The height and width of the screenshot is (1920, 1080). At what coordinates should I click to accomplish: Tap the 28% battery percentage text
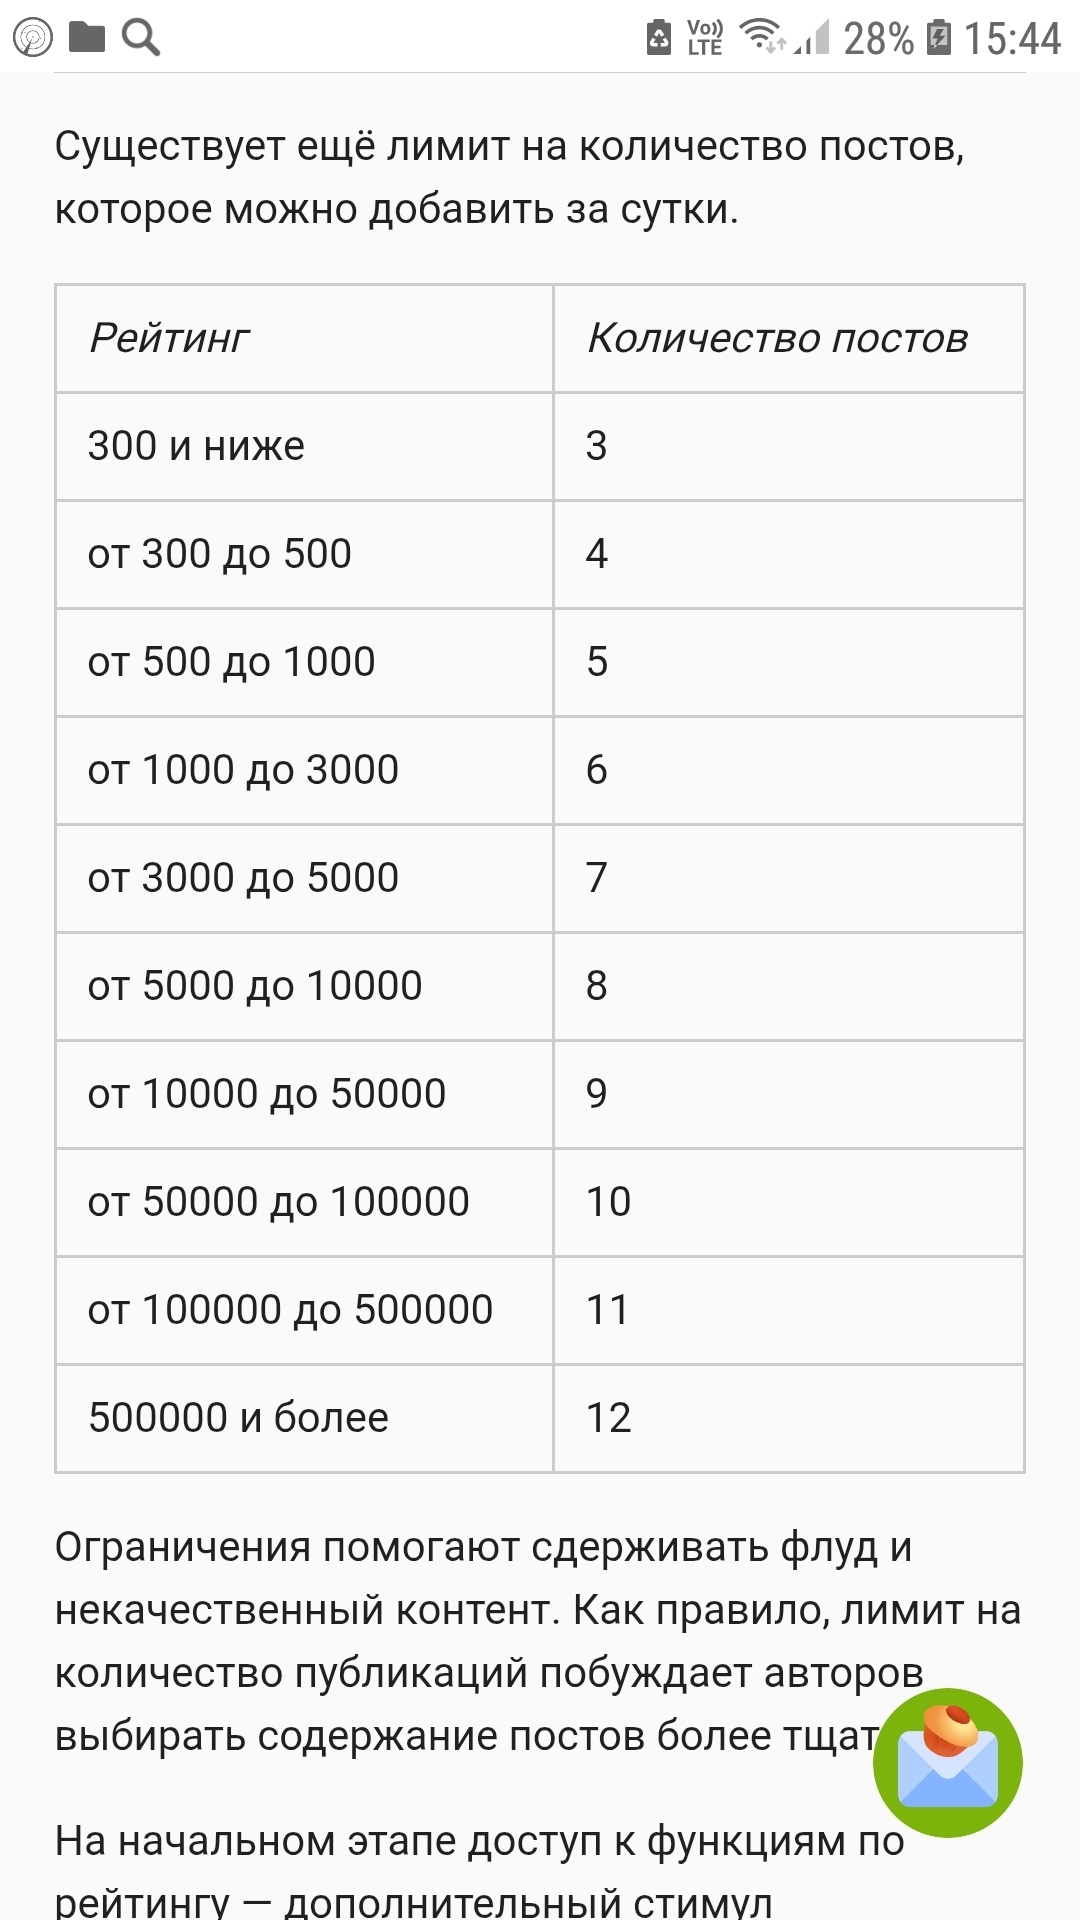[x=878, y=39]
